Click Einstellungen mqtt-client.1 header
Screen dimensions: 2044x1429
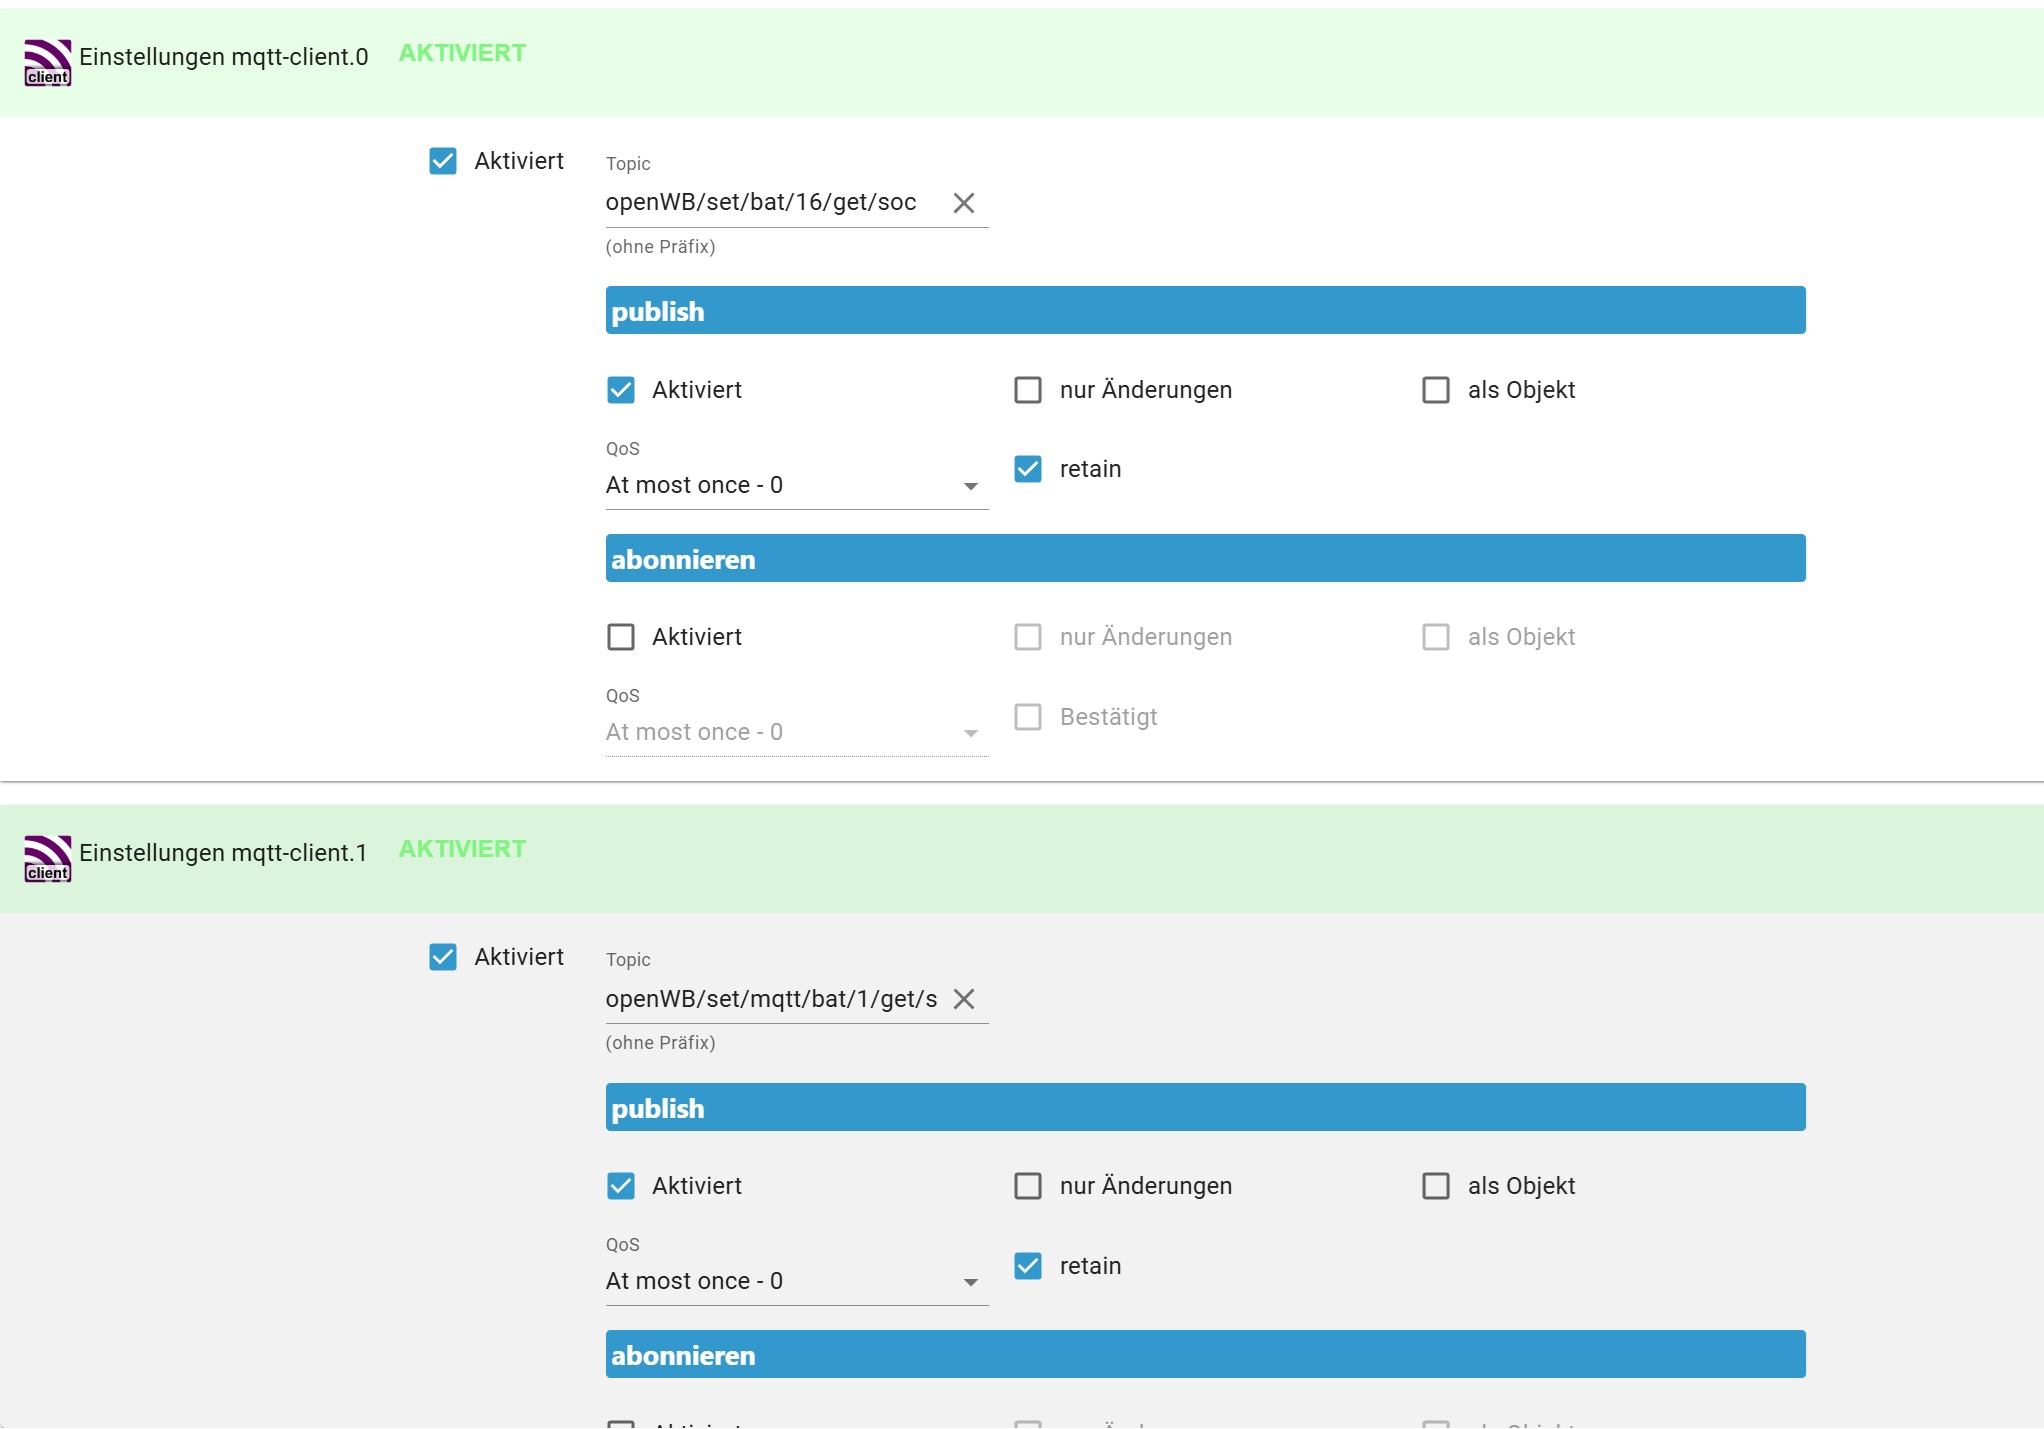tap(224, 853)
